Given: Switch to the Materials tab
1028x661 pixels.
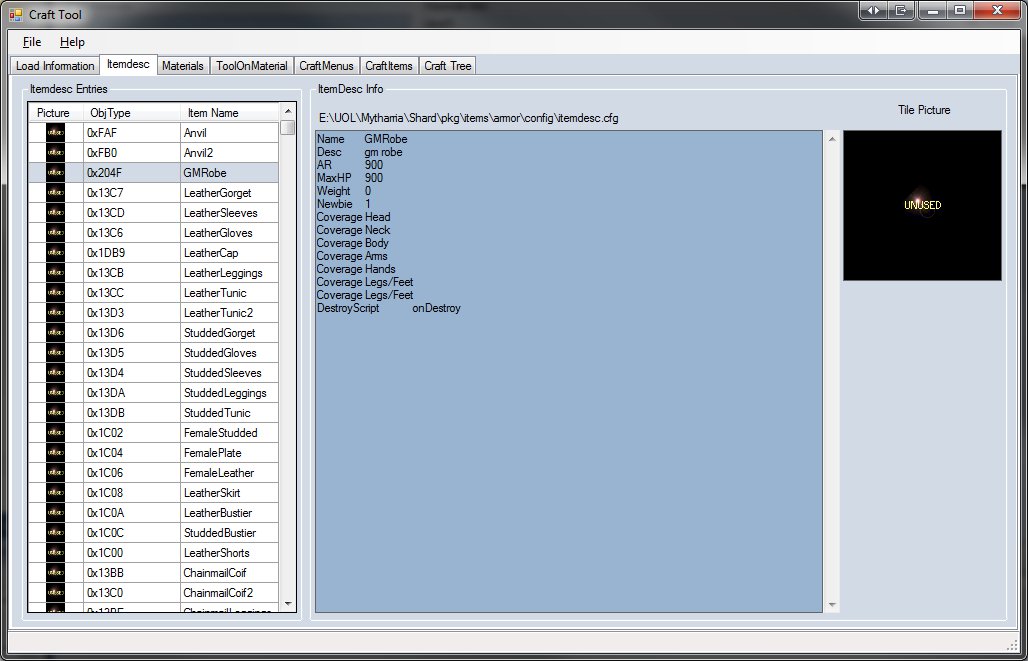Looking at the screenshot, I should click(x=183, y=66).
